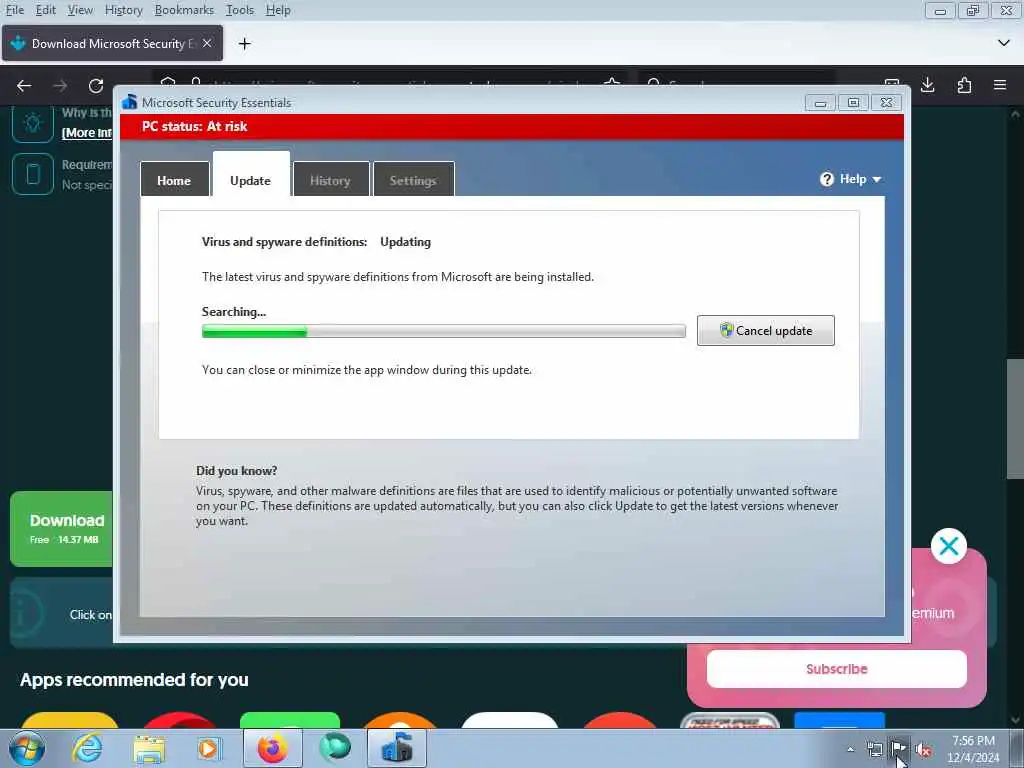The image size is (1024, 768).
Task: Click the phone requirements icon on webpage
Action: [x=33, y=174]
